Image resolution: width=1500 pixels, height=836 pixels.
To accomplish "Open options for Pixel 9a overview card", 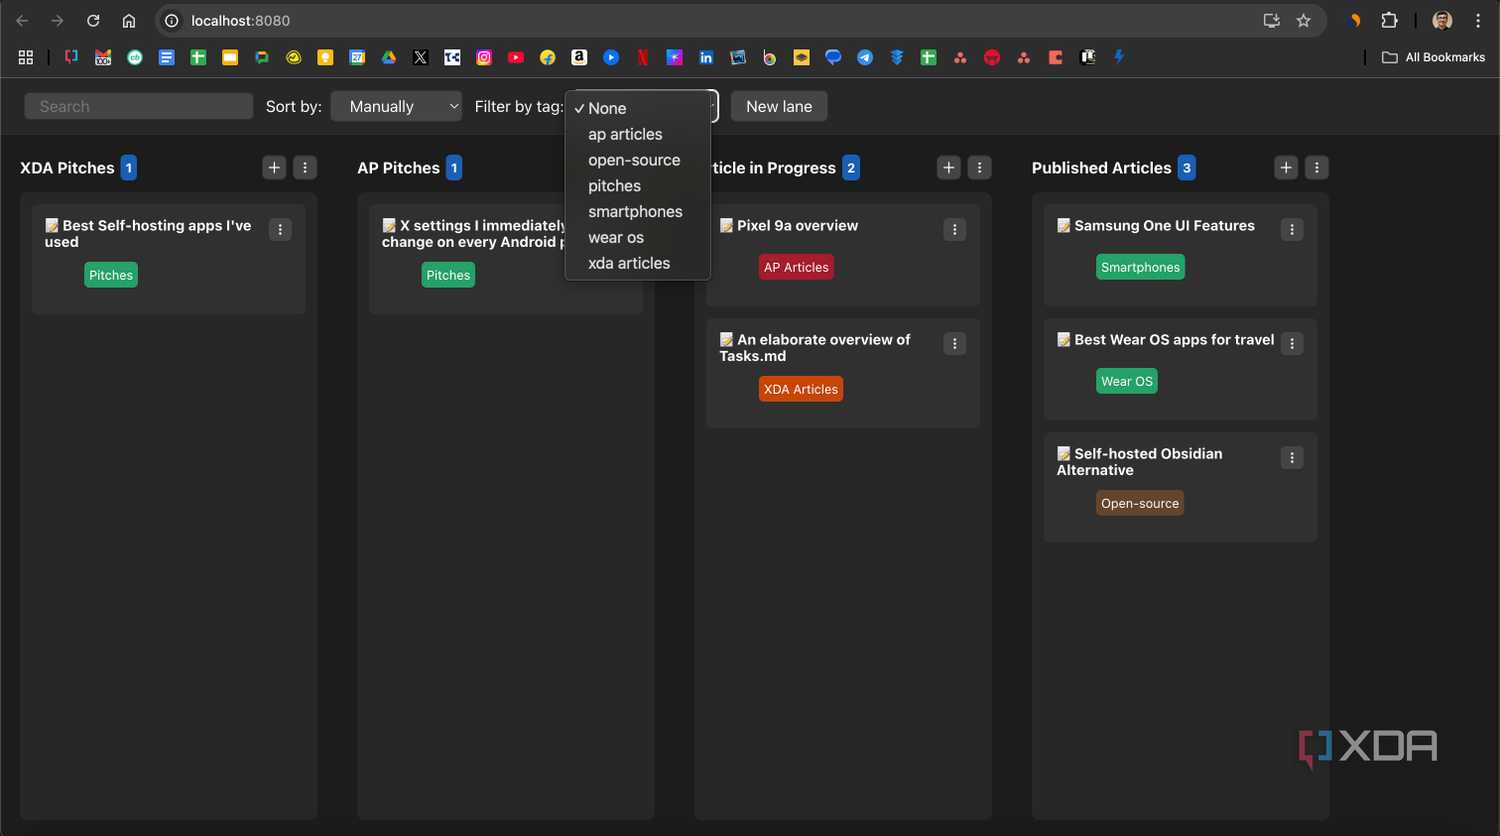I will [955, 230].
